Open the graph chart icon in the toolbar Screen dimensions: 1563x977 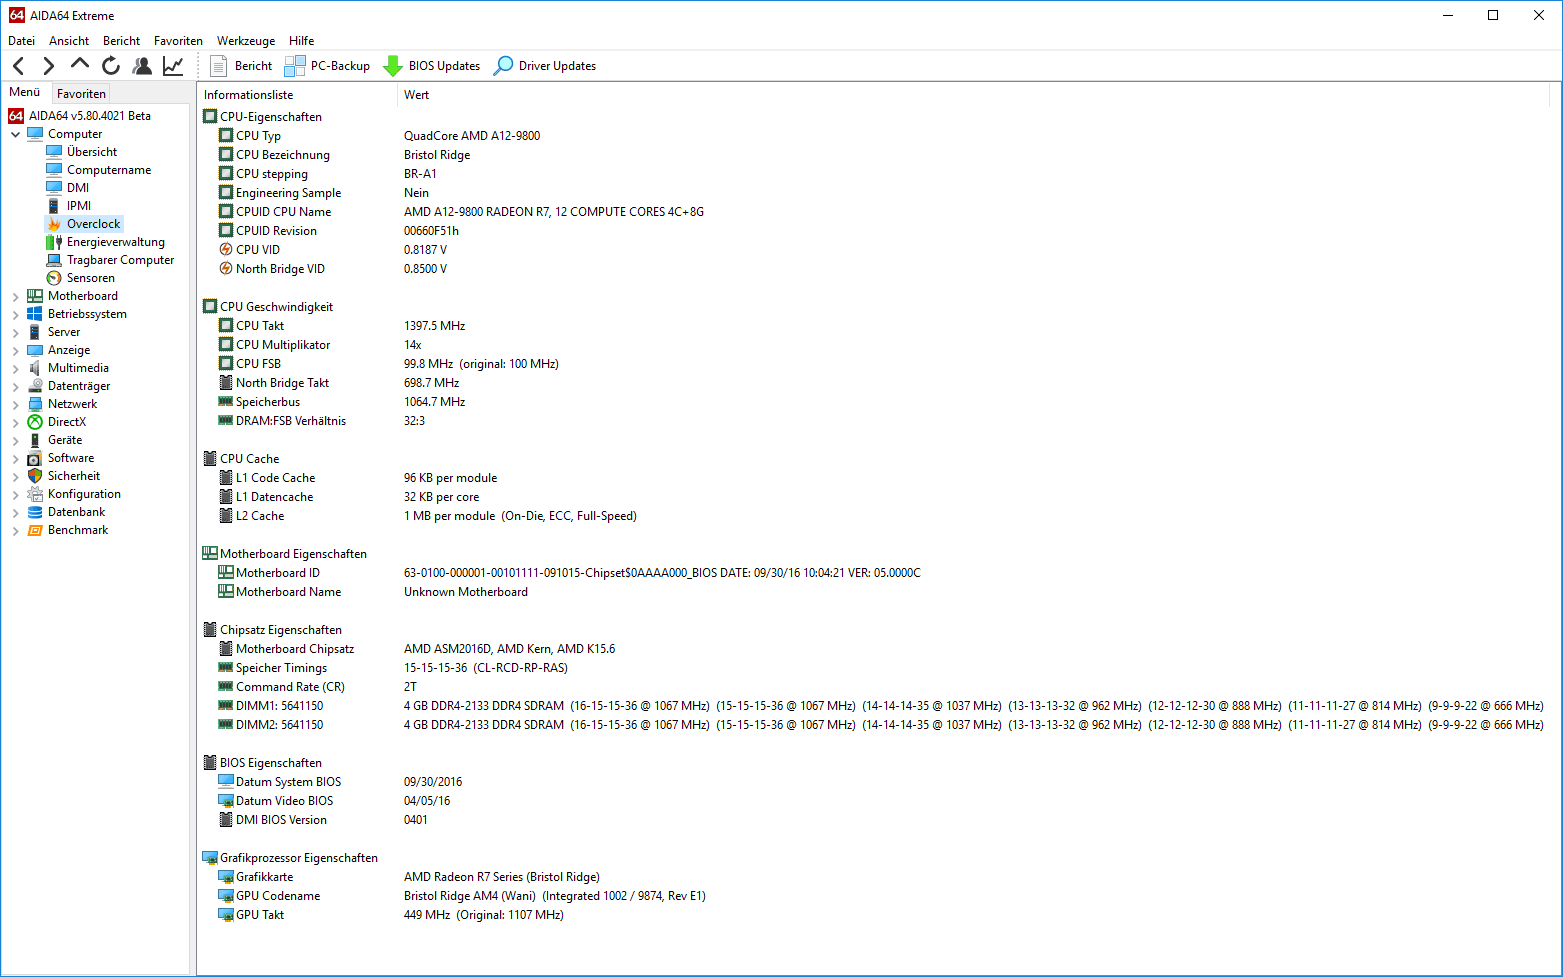pos(173,66)
